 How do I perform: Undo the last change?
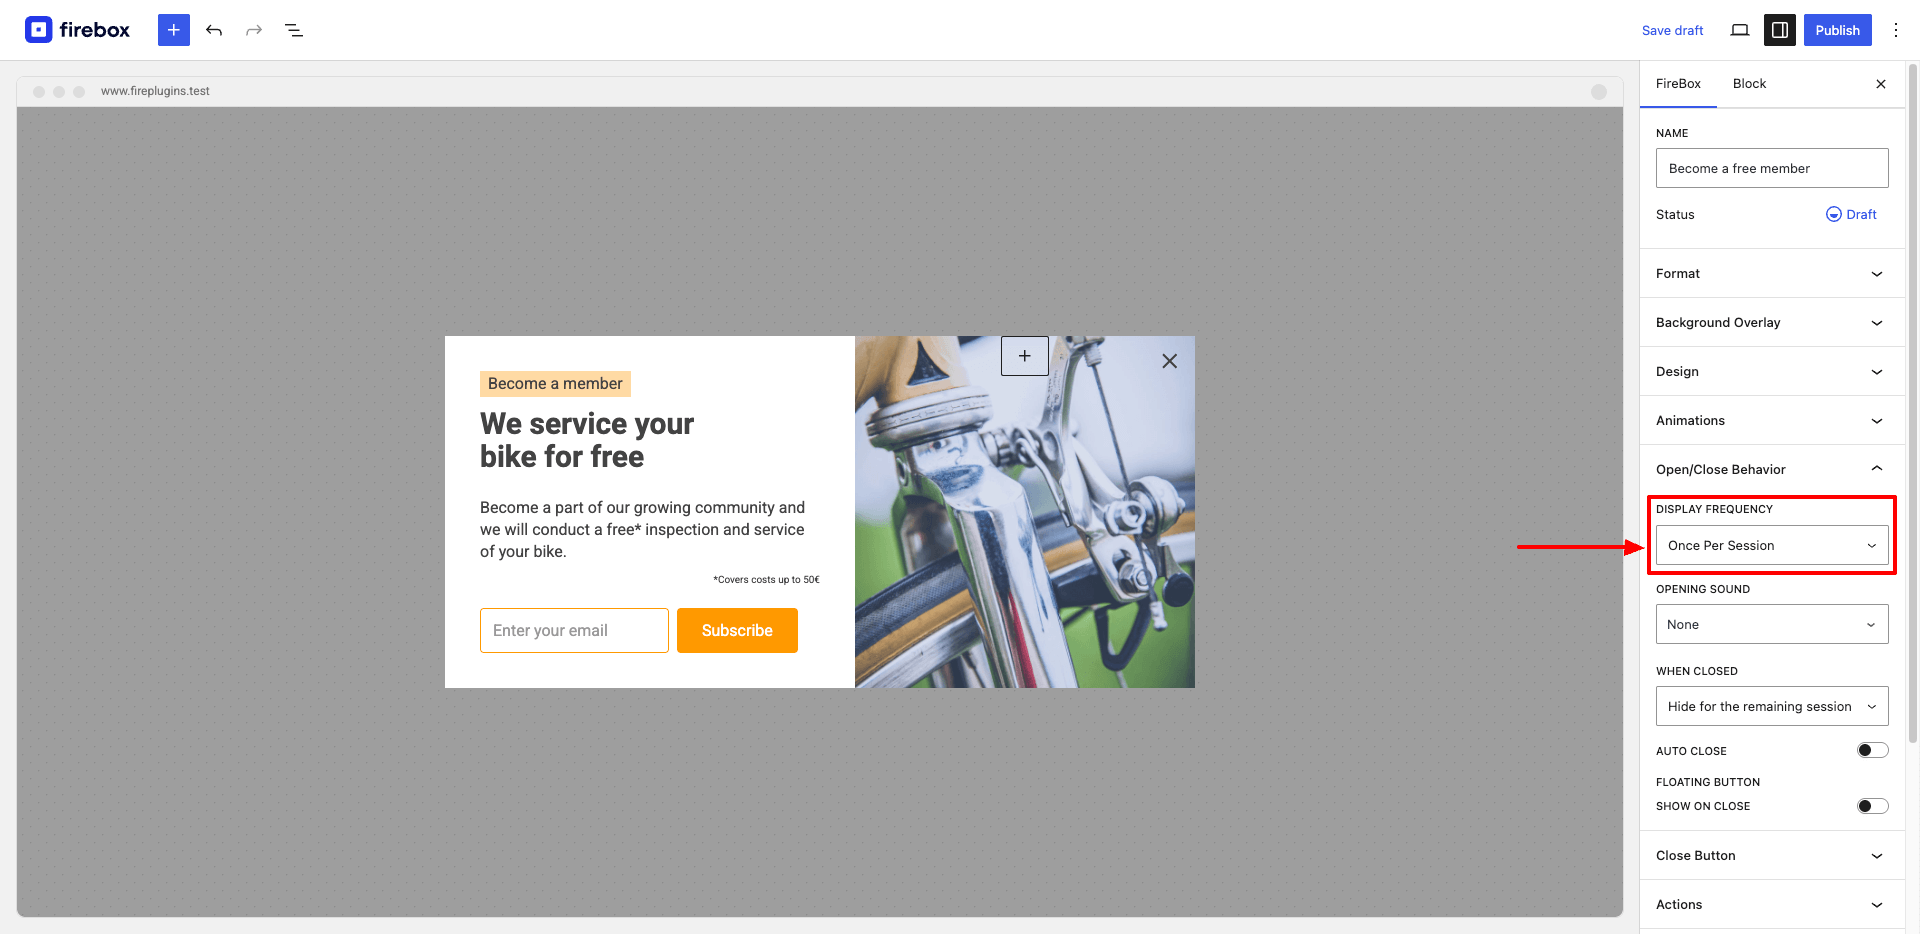coord(214,30)
